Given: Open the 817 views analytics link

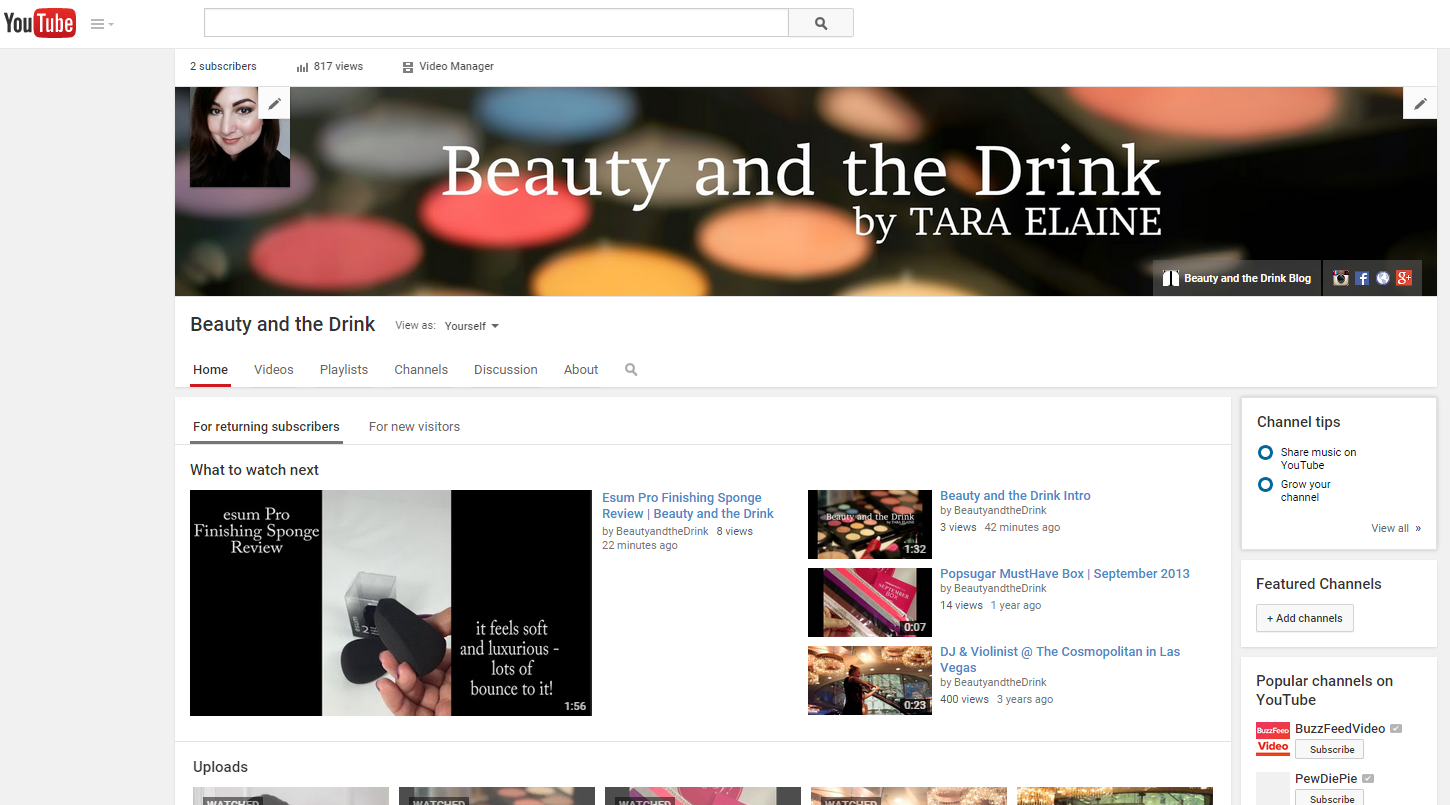Looking at the screenshot, I should coord(330,67).
